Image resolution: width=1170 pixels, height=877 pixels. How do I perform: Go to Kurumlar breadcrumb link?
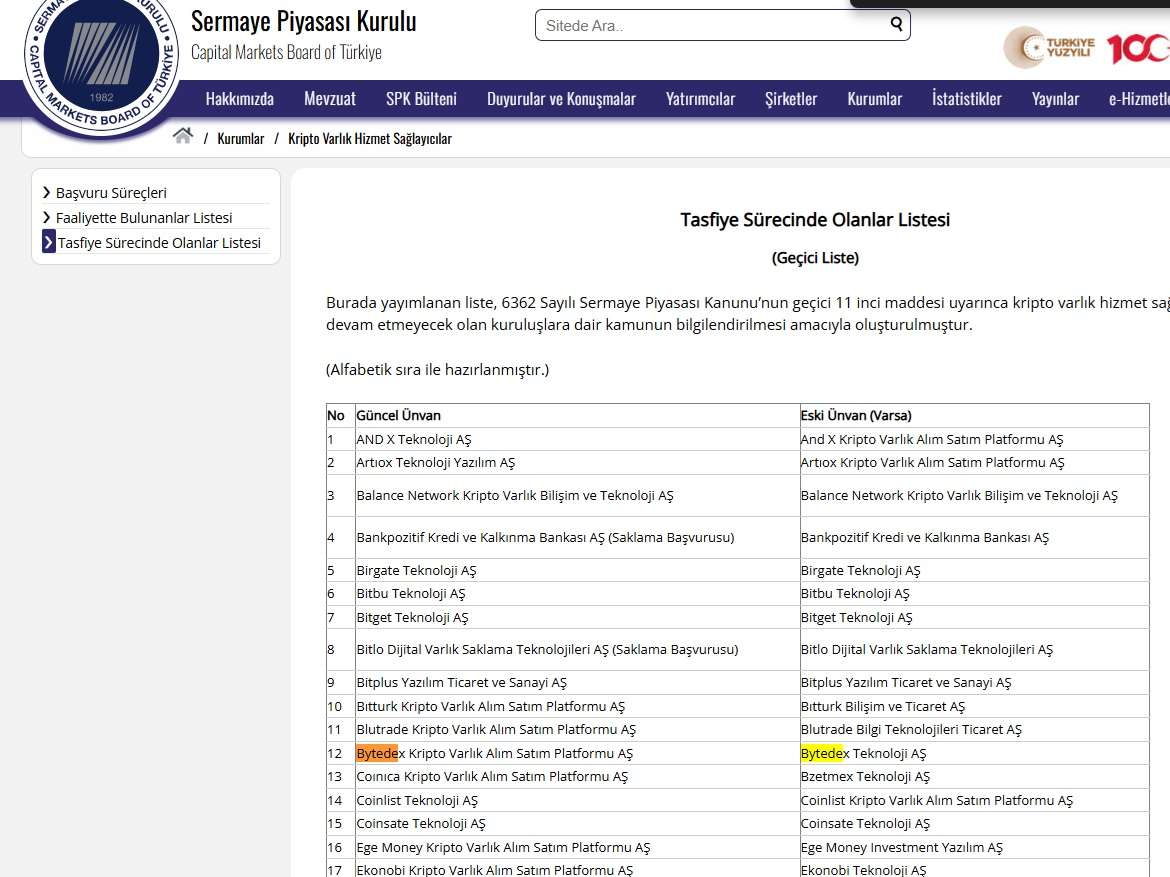point(240,139)
